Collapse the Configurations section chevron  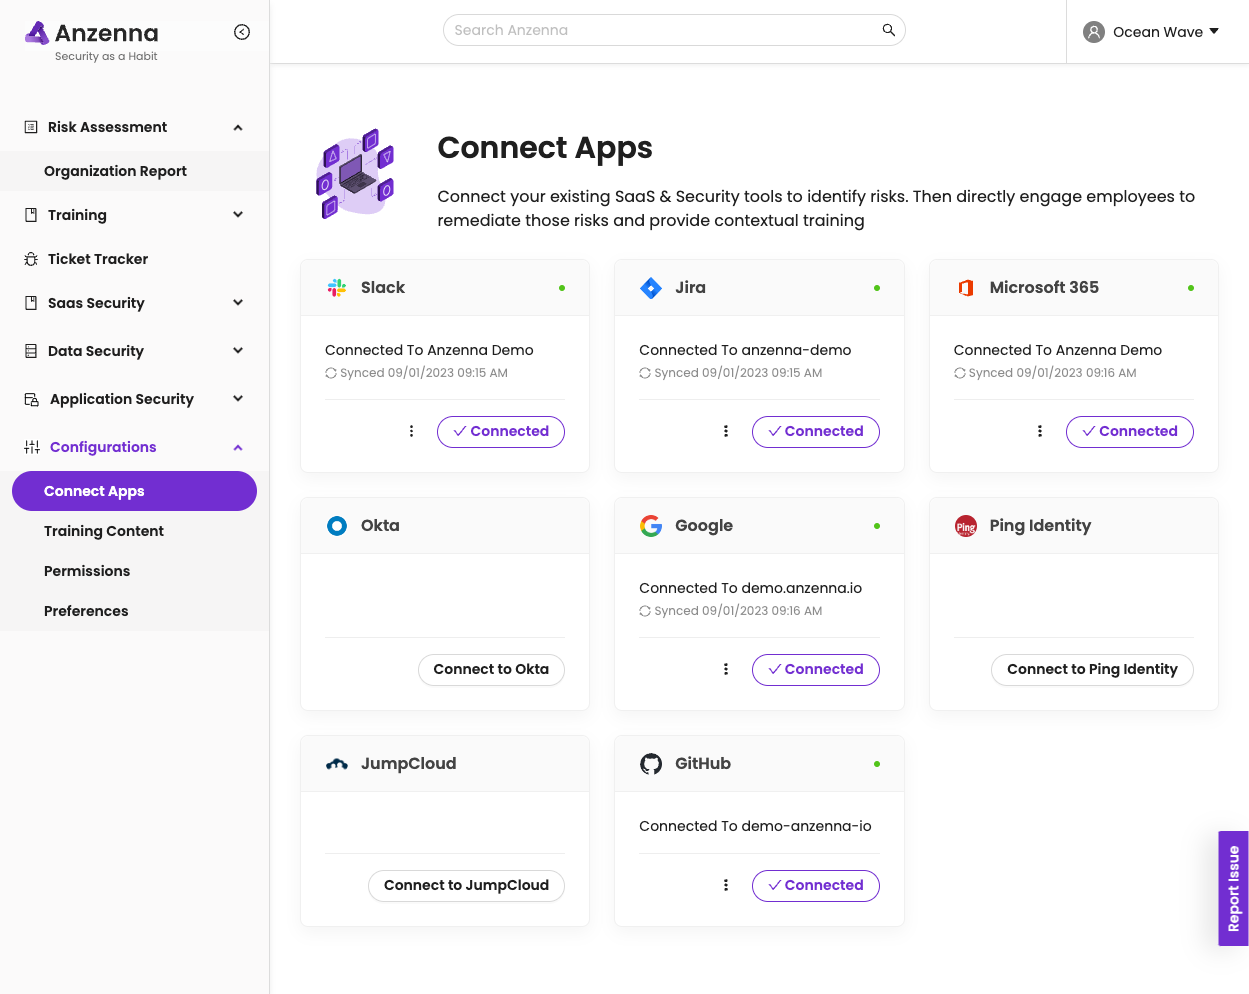coord(238,447)
